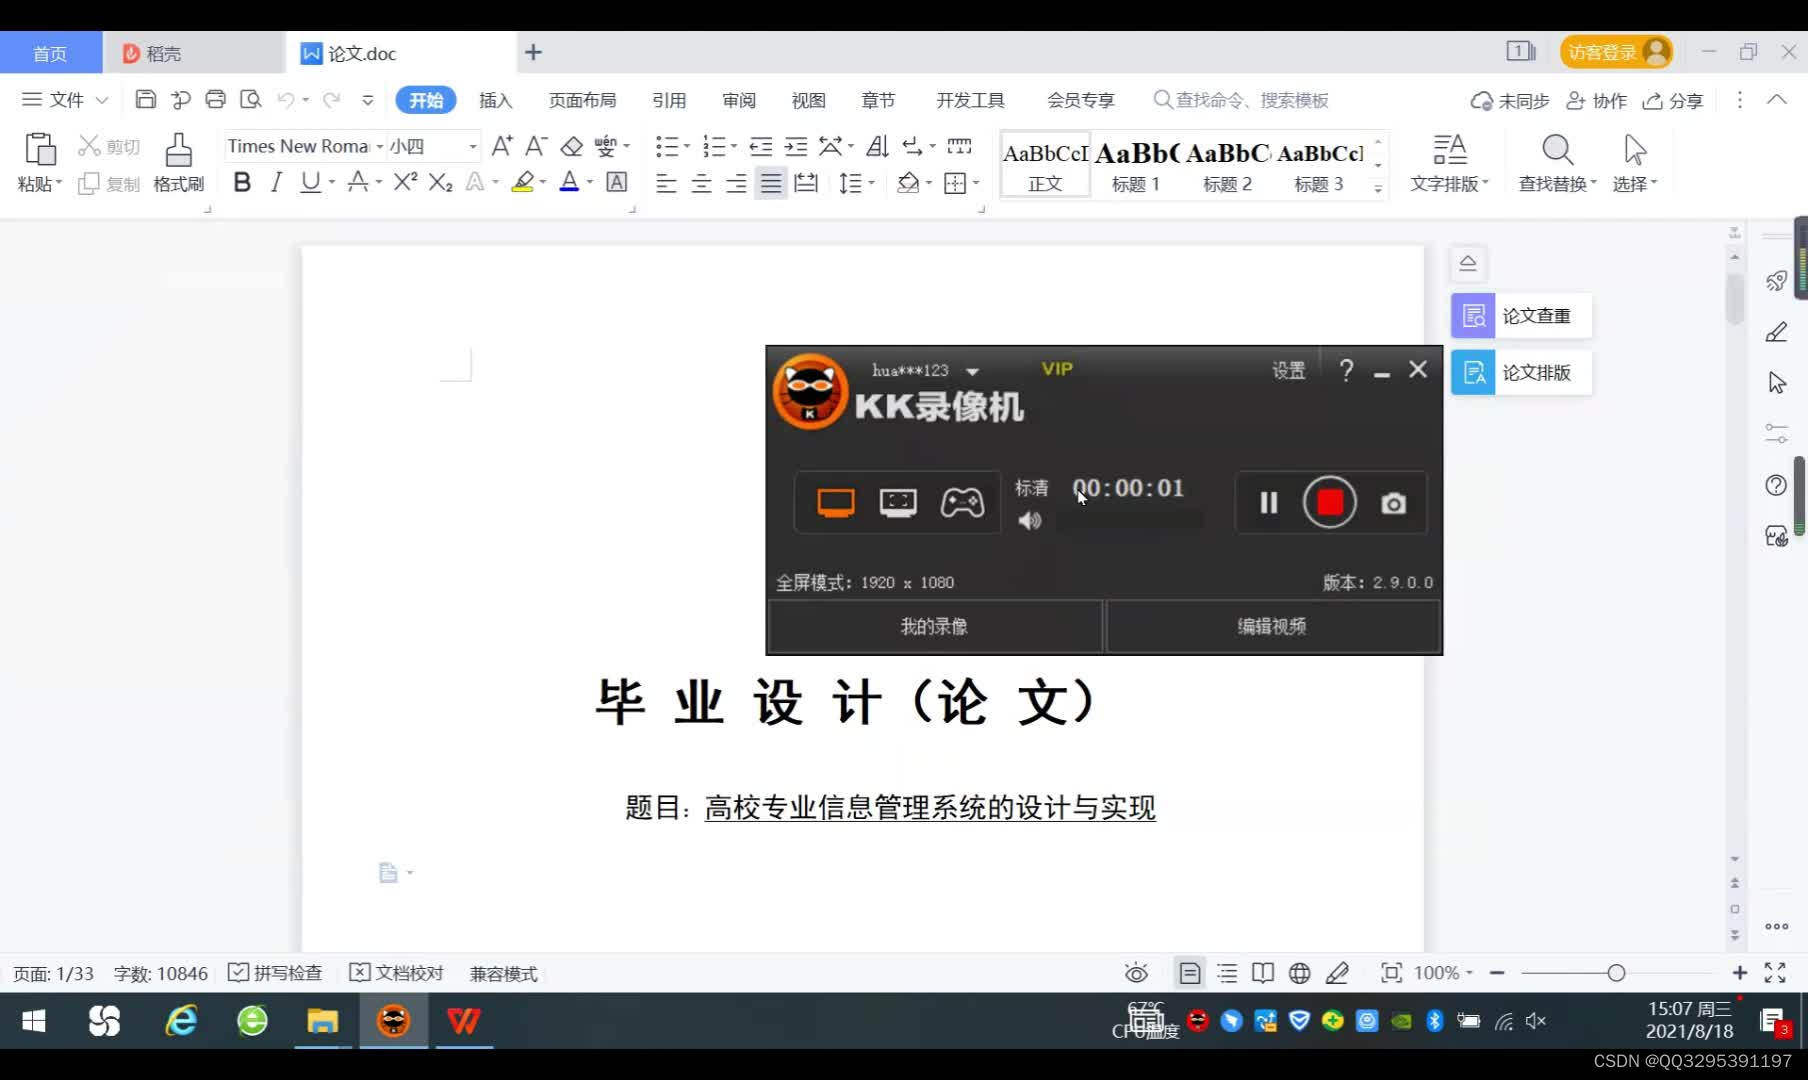The height and width of the screenshot is (1080, 1808).
Task: Align text left
Action: point(666,183)
